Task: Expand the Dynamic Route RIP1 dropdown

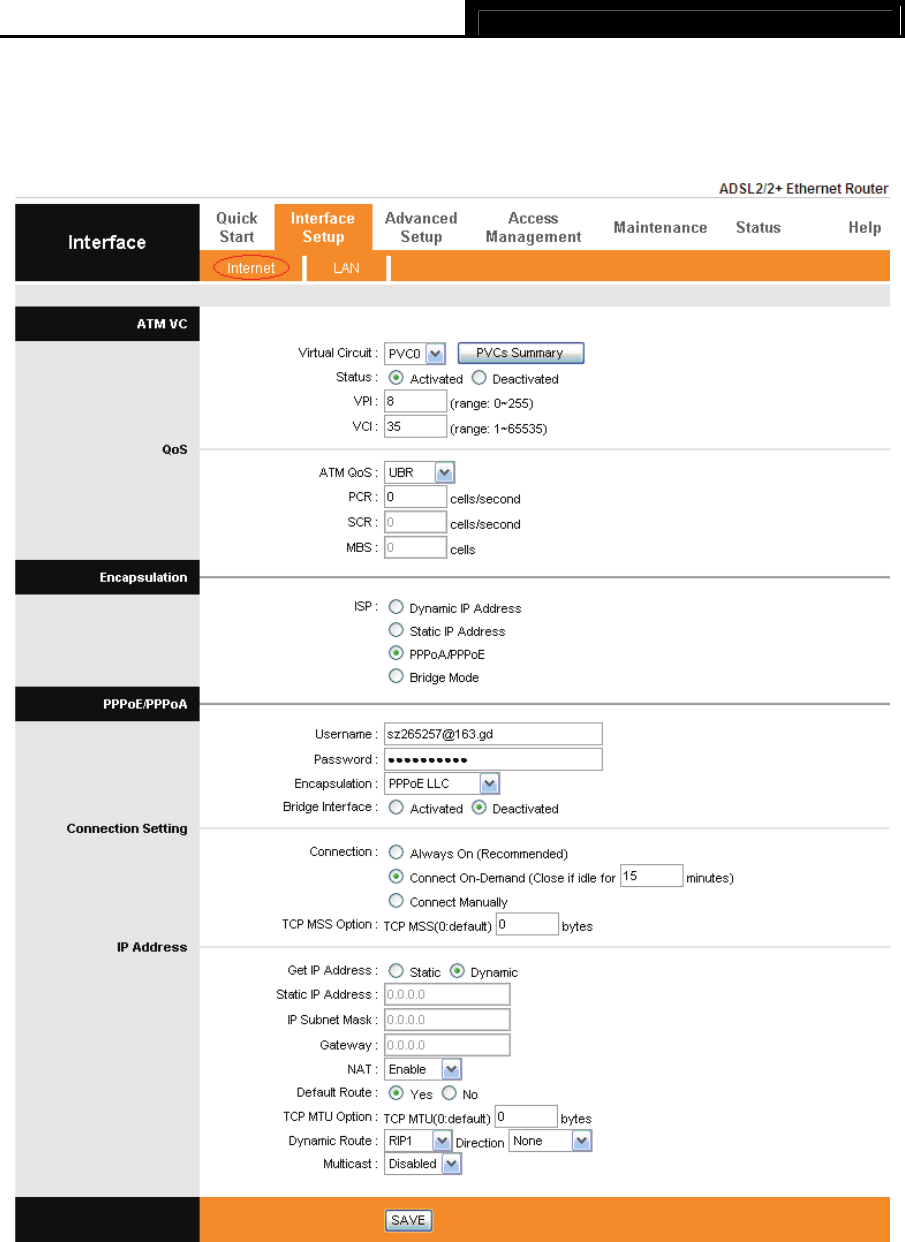Action: (x=419, y=1141)
